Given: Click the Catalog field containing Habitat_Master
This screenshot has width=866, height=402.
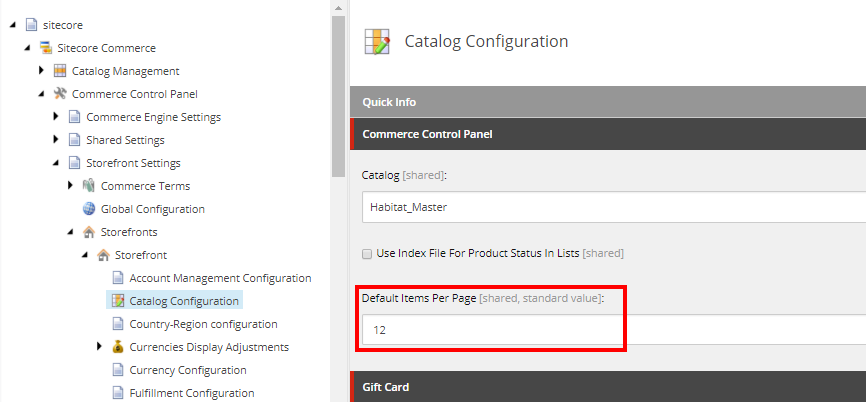Looking at the screenshot, I should coord(614,208).
